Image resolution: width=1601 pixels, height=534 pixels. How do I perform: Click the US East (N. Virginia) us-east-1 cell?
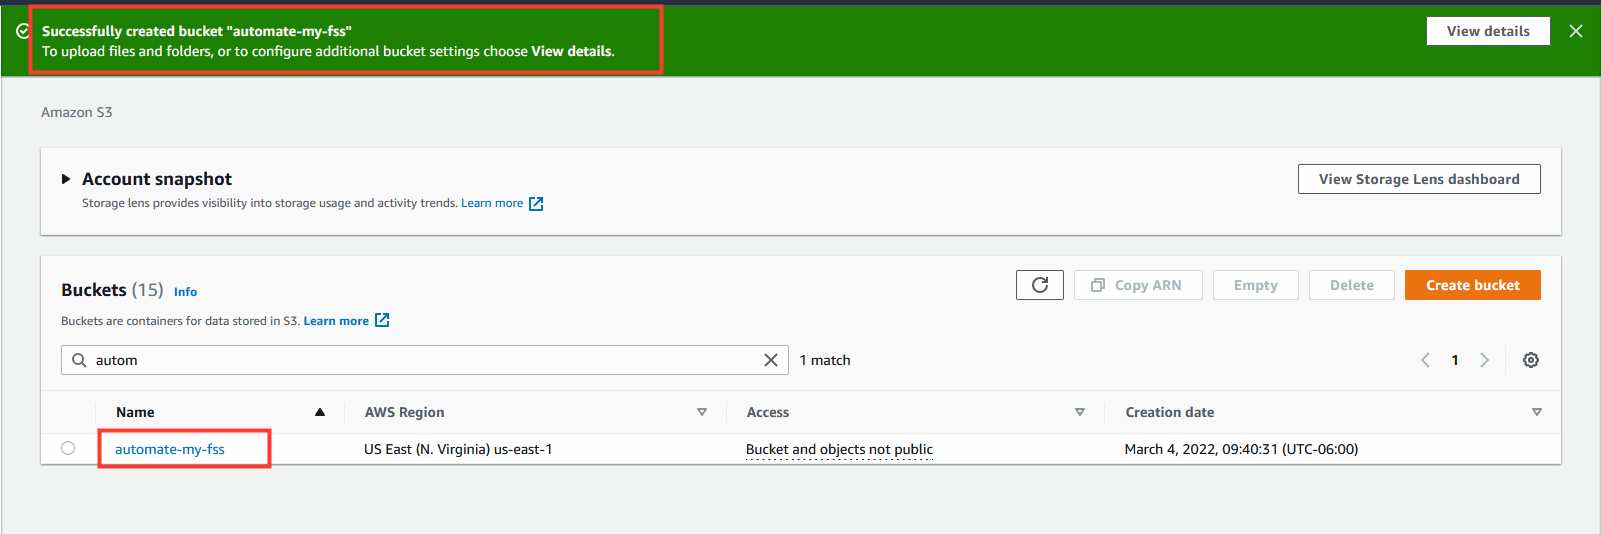(458, 449)
